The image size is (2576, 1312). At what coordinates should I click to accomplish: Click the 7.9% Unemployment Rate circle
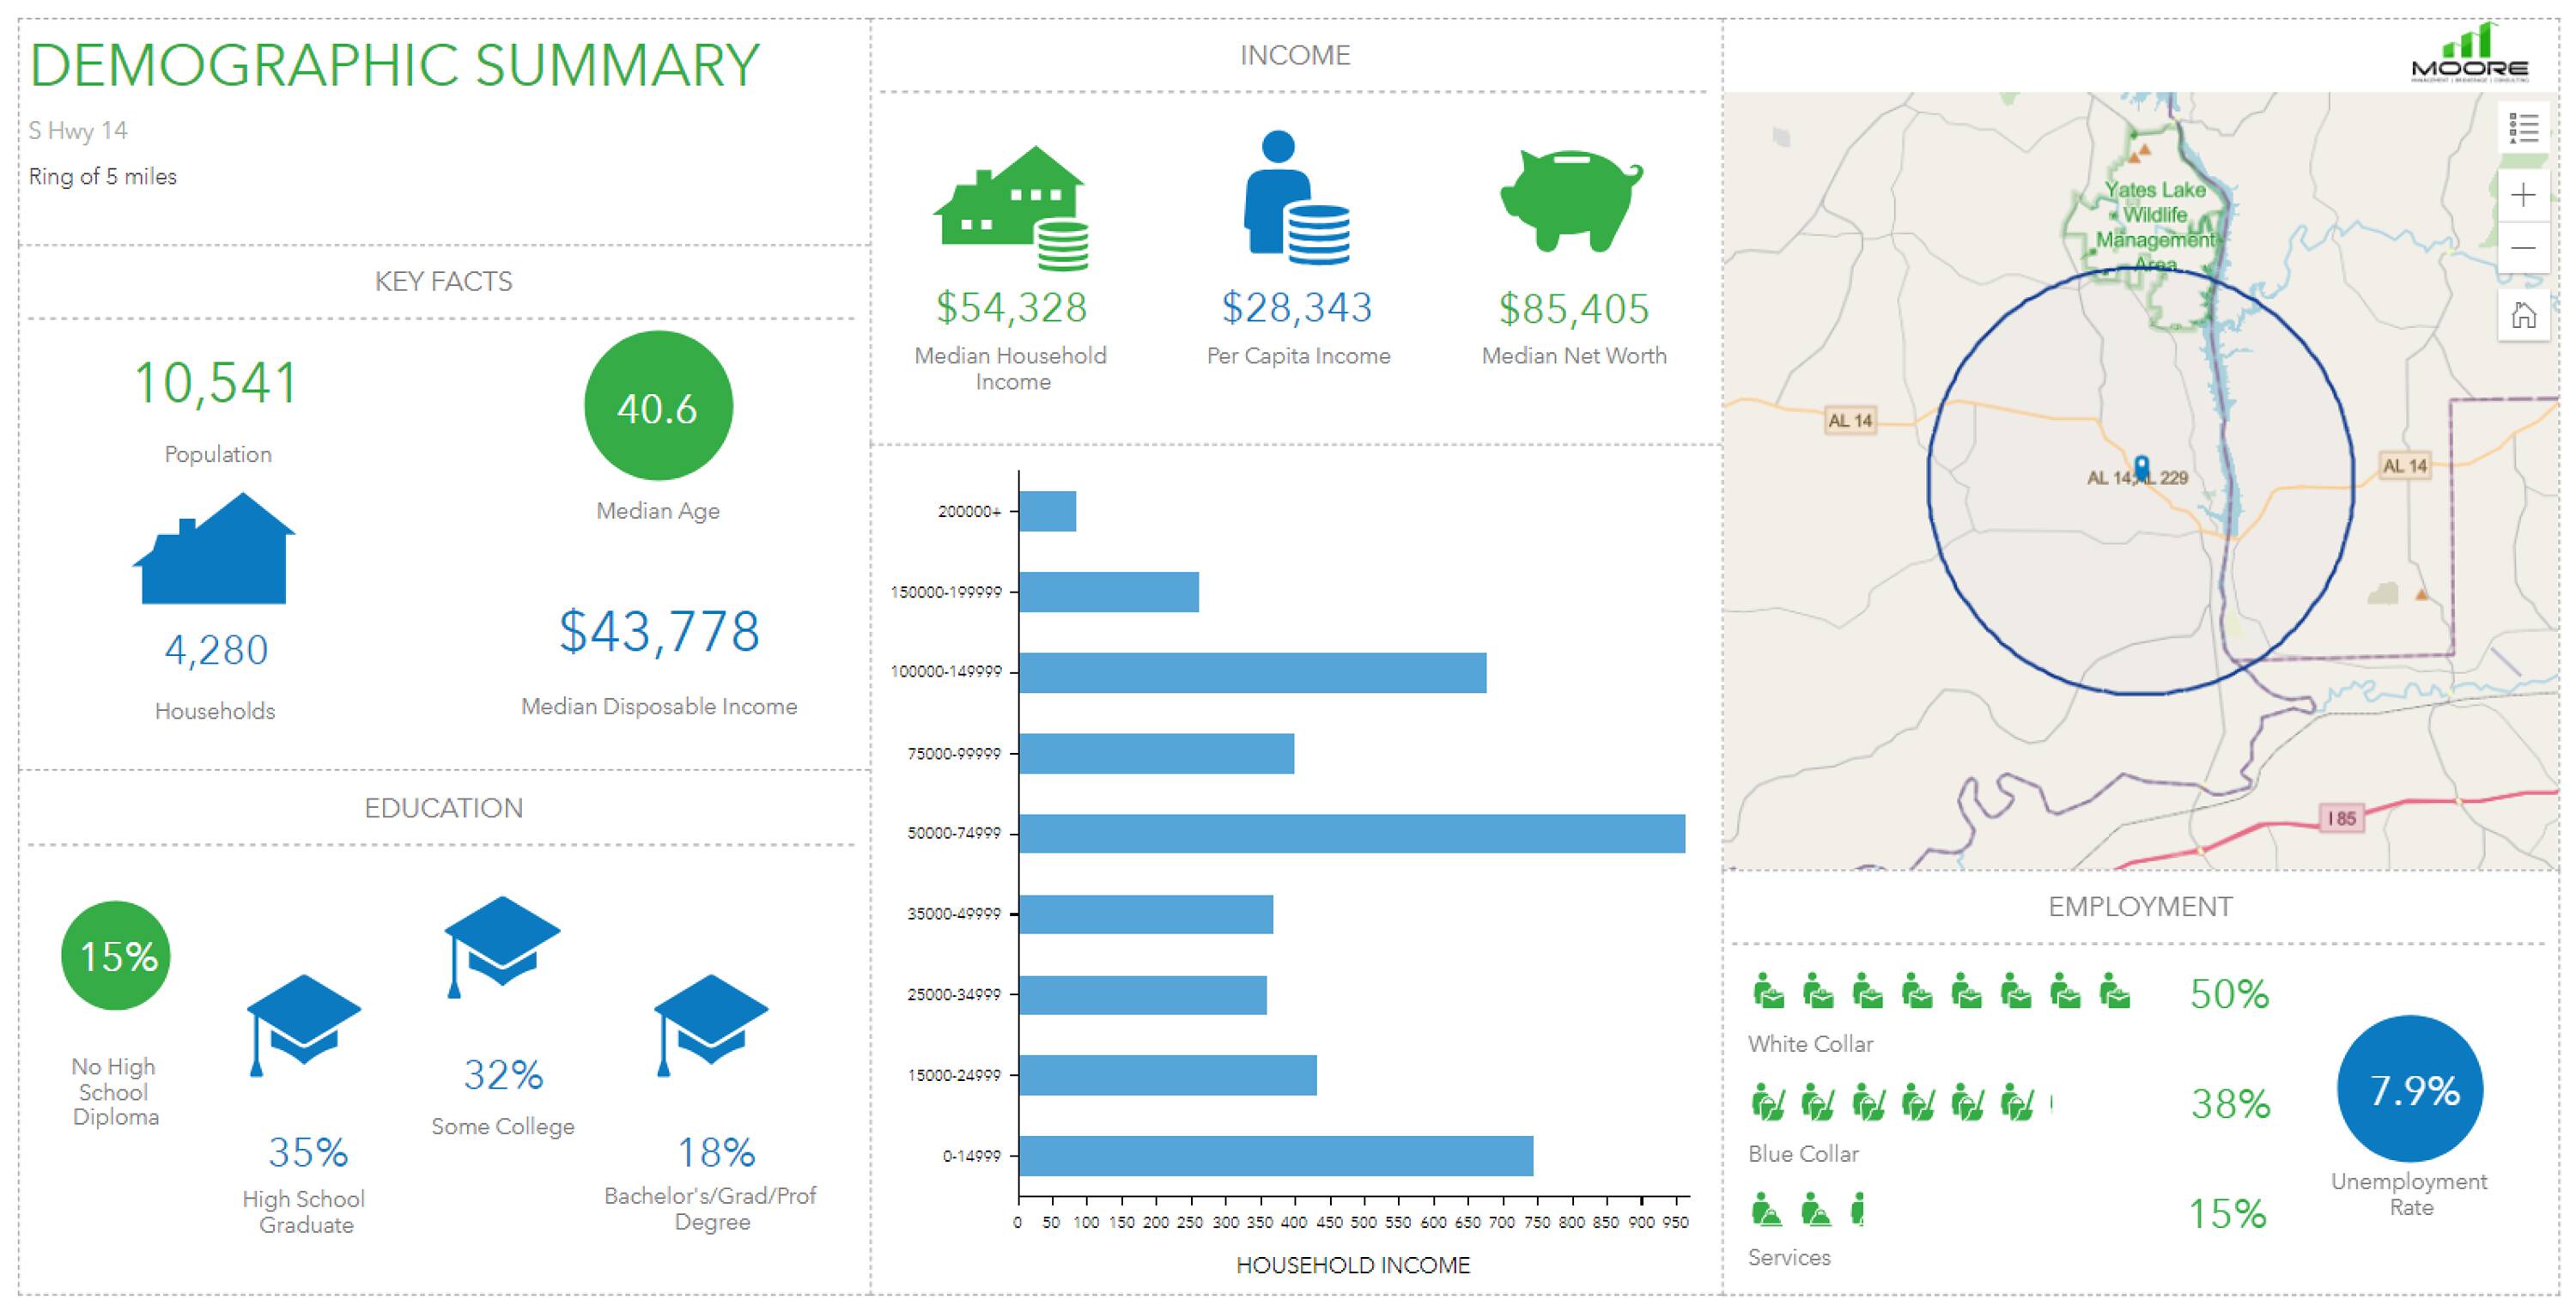[2410, 1089]
